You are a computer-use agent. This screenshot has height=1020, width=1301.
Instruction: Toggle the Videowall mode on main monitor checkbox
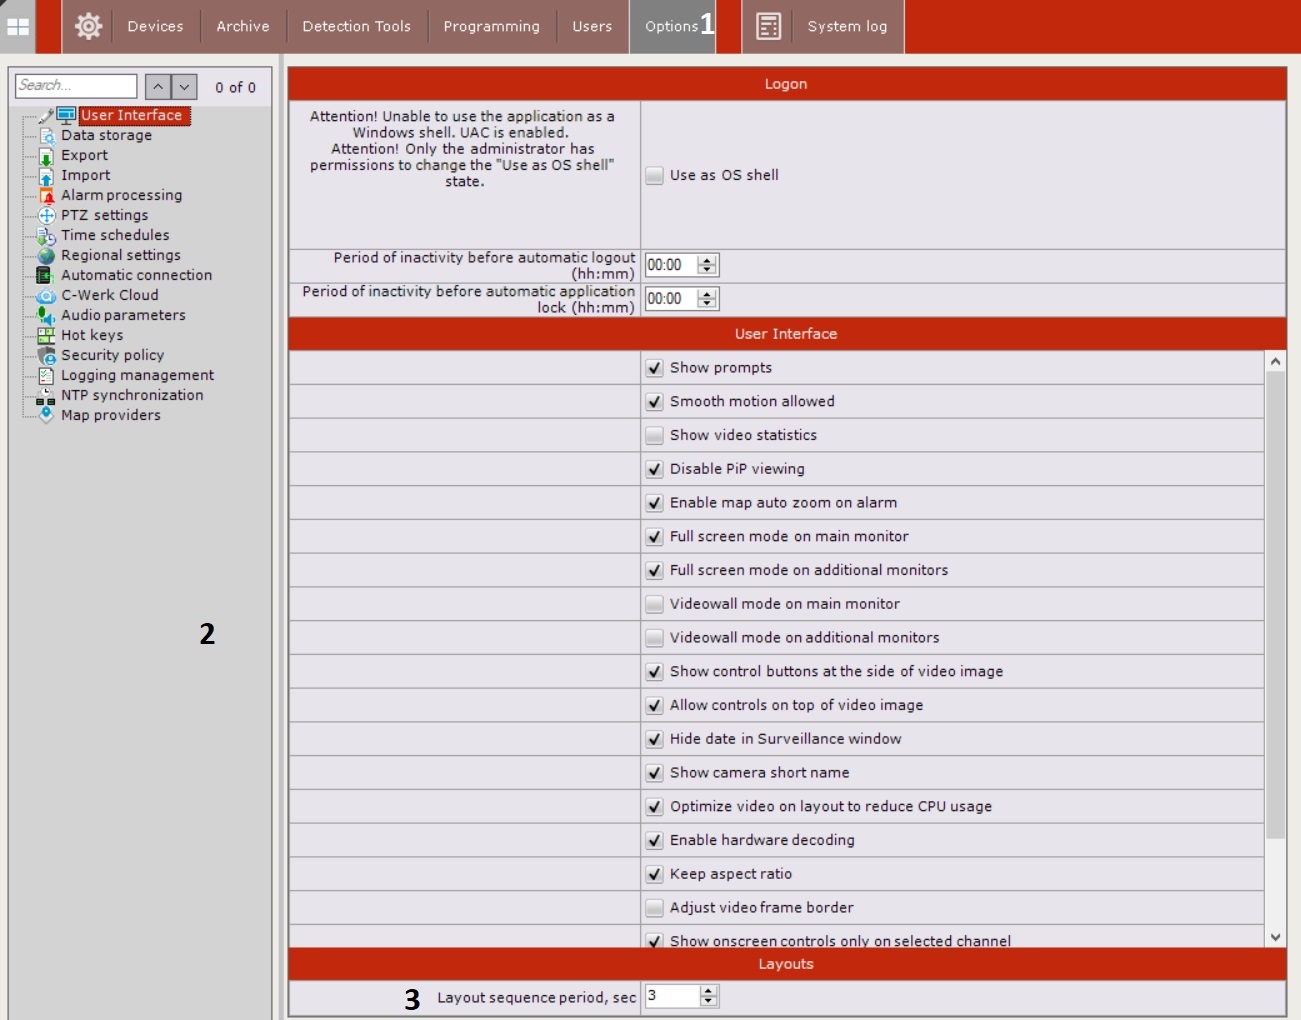(x=654, y=604)
